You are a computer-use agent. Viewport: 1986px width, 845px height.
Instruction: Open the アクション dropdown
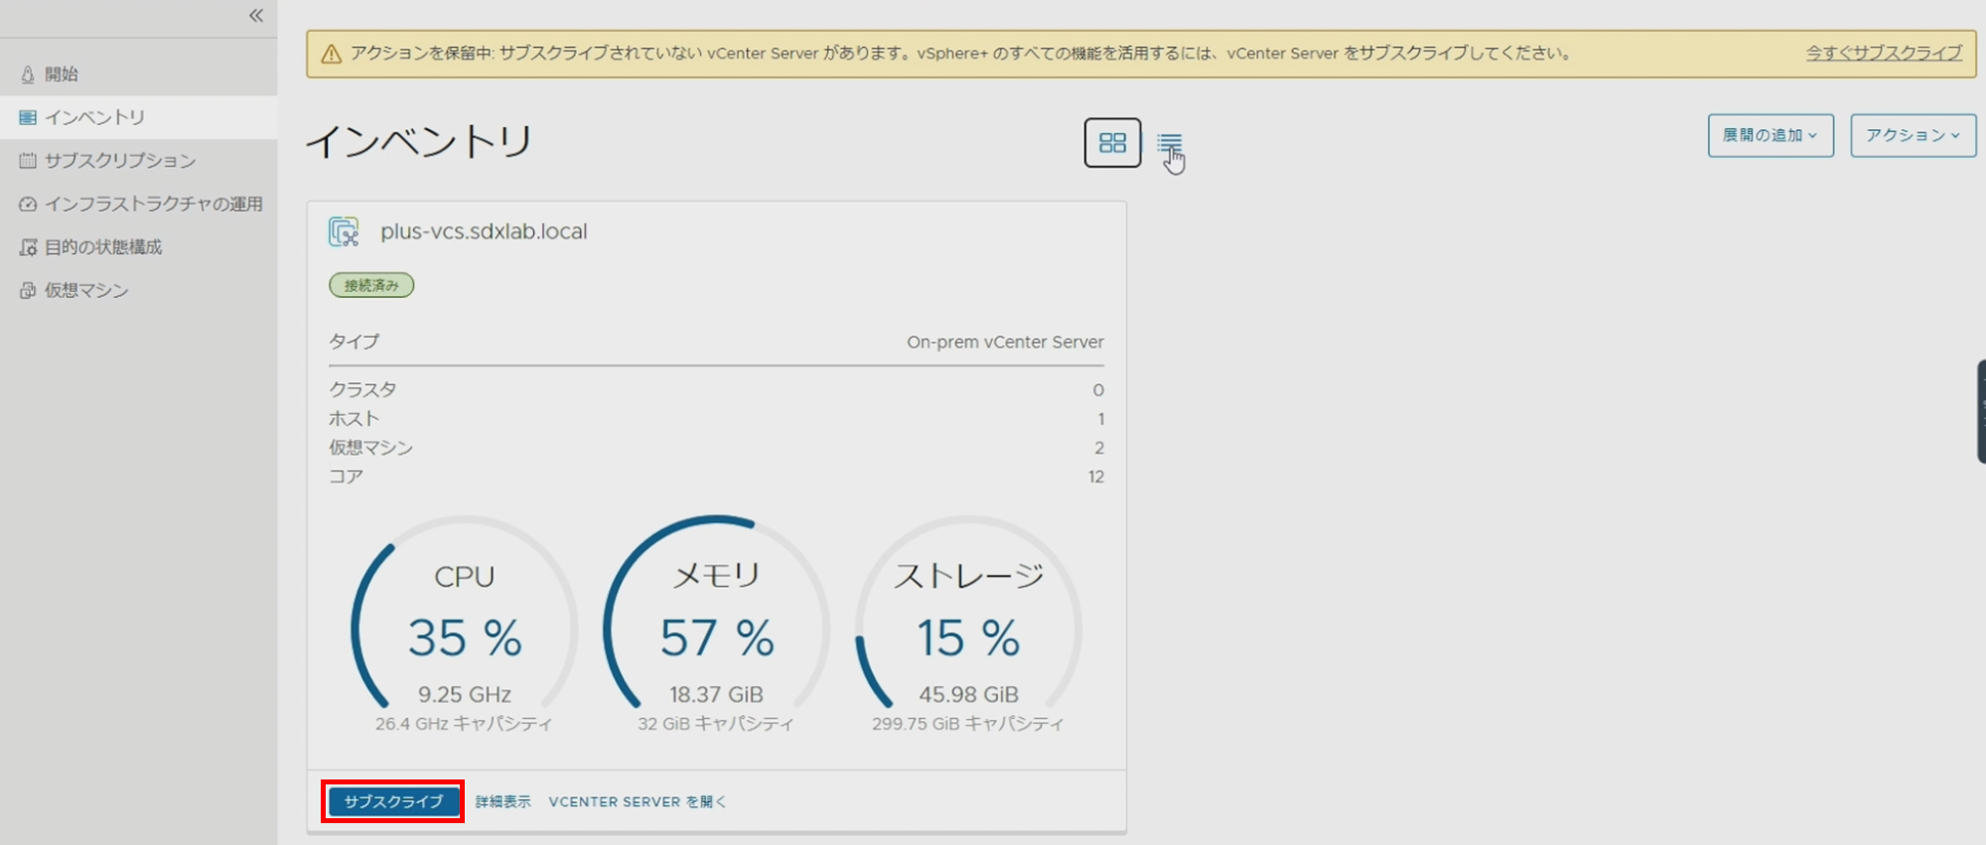(x=1912, y=135)
